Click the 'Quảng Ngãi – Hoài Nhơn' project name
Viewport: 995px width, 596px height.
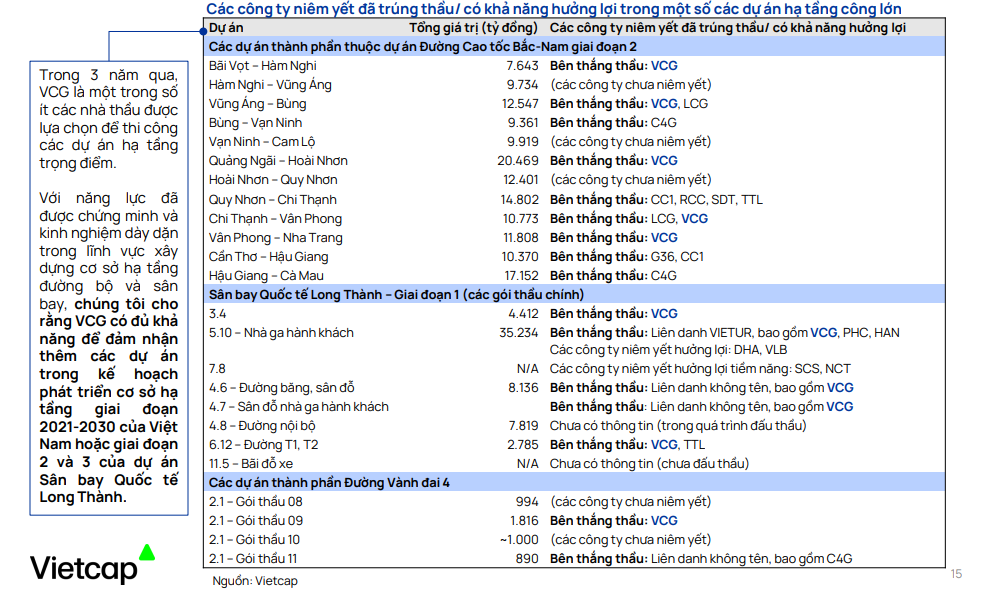tap(279, 161)
